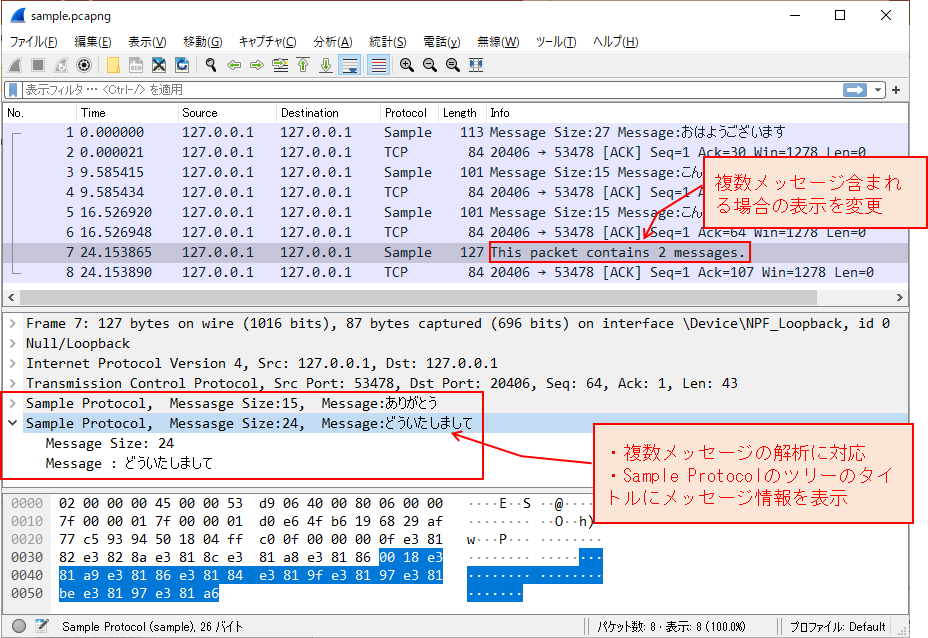
Task: Expand the Frame 7 tree item
Action: pyautogui.click(x=12, y=324)
